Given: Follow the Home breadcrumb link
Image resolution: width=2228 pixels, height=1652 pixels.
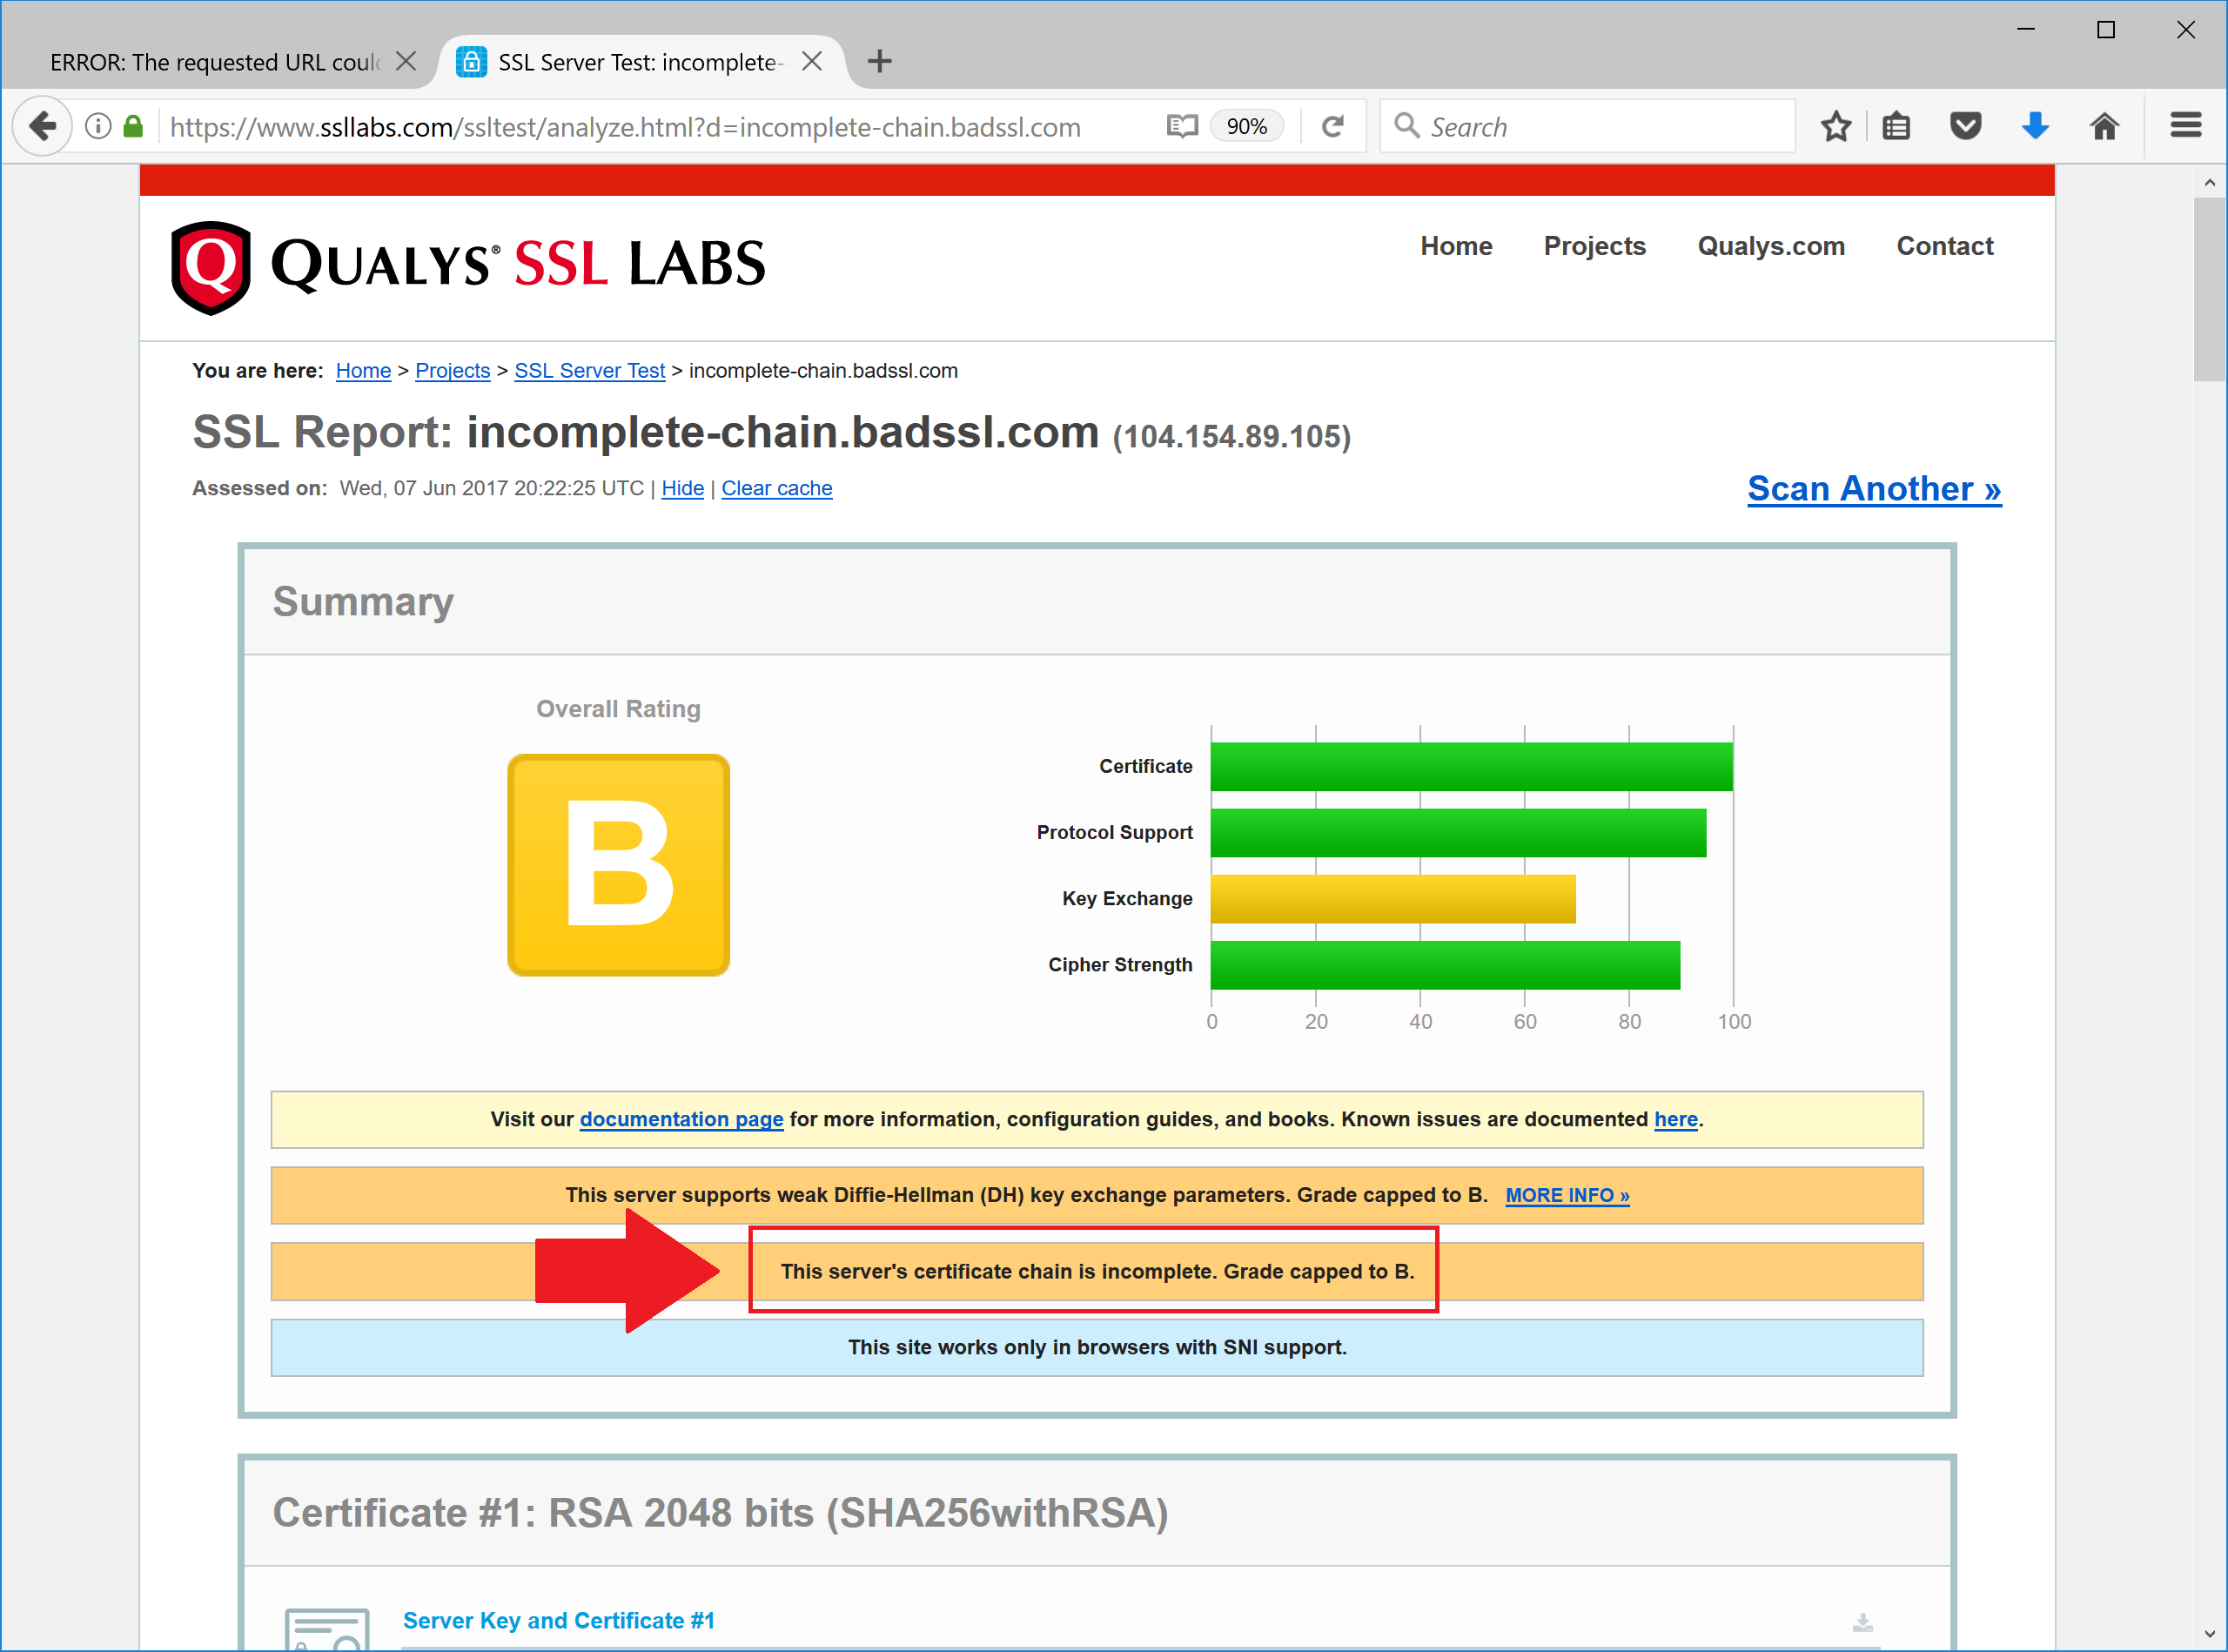Looking at the screenshot, I should [x=363, y=371].
